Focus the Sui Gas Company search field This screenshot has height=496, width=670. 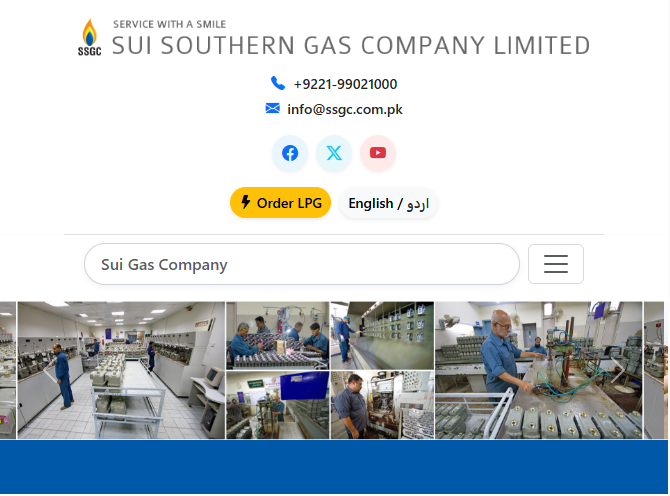[302, 264]
